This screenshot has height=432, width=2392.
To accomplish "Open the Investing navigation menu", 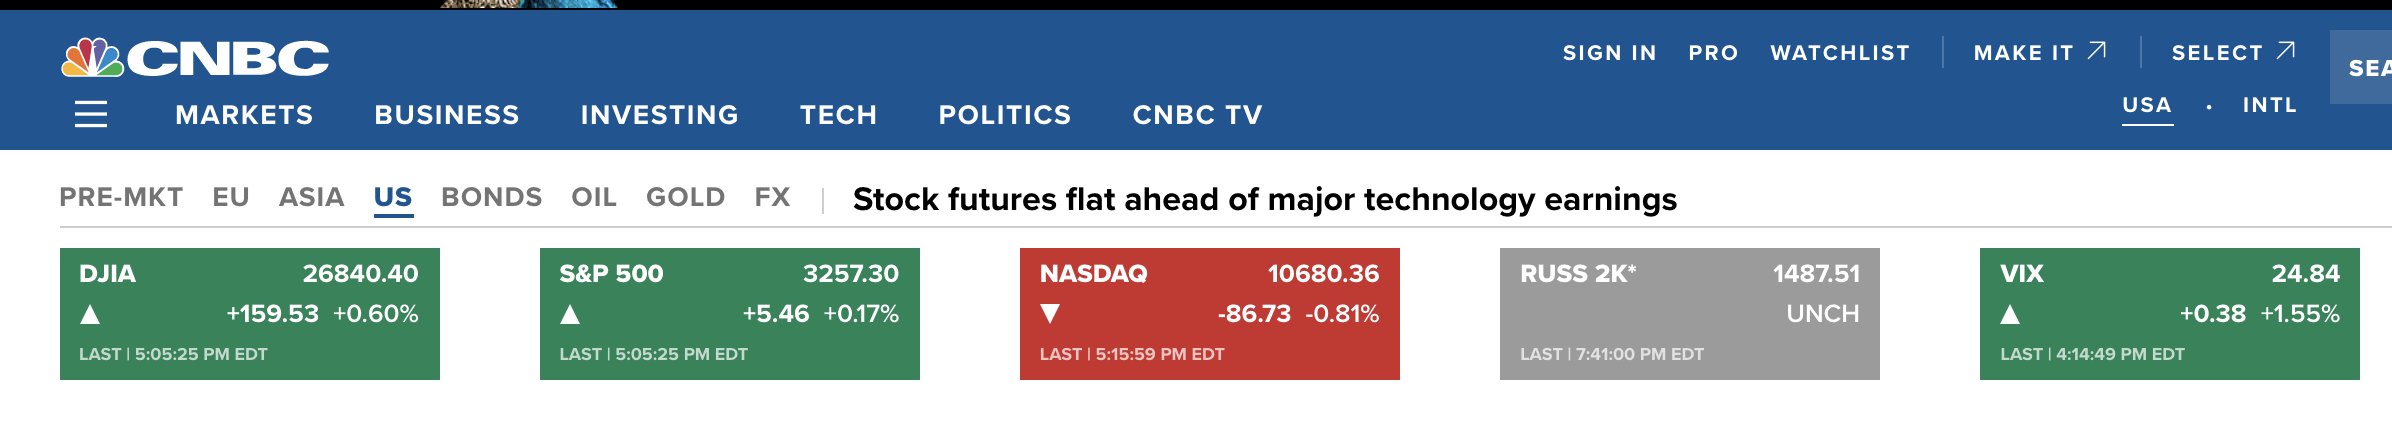I will [x=659, y=115].
